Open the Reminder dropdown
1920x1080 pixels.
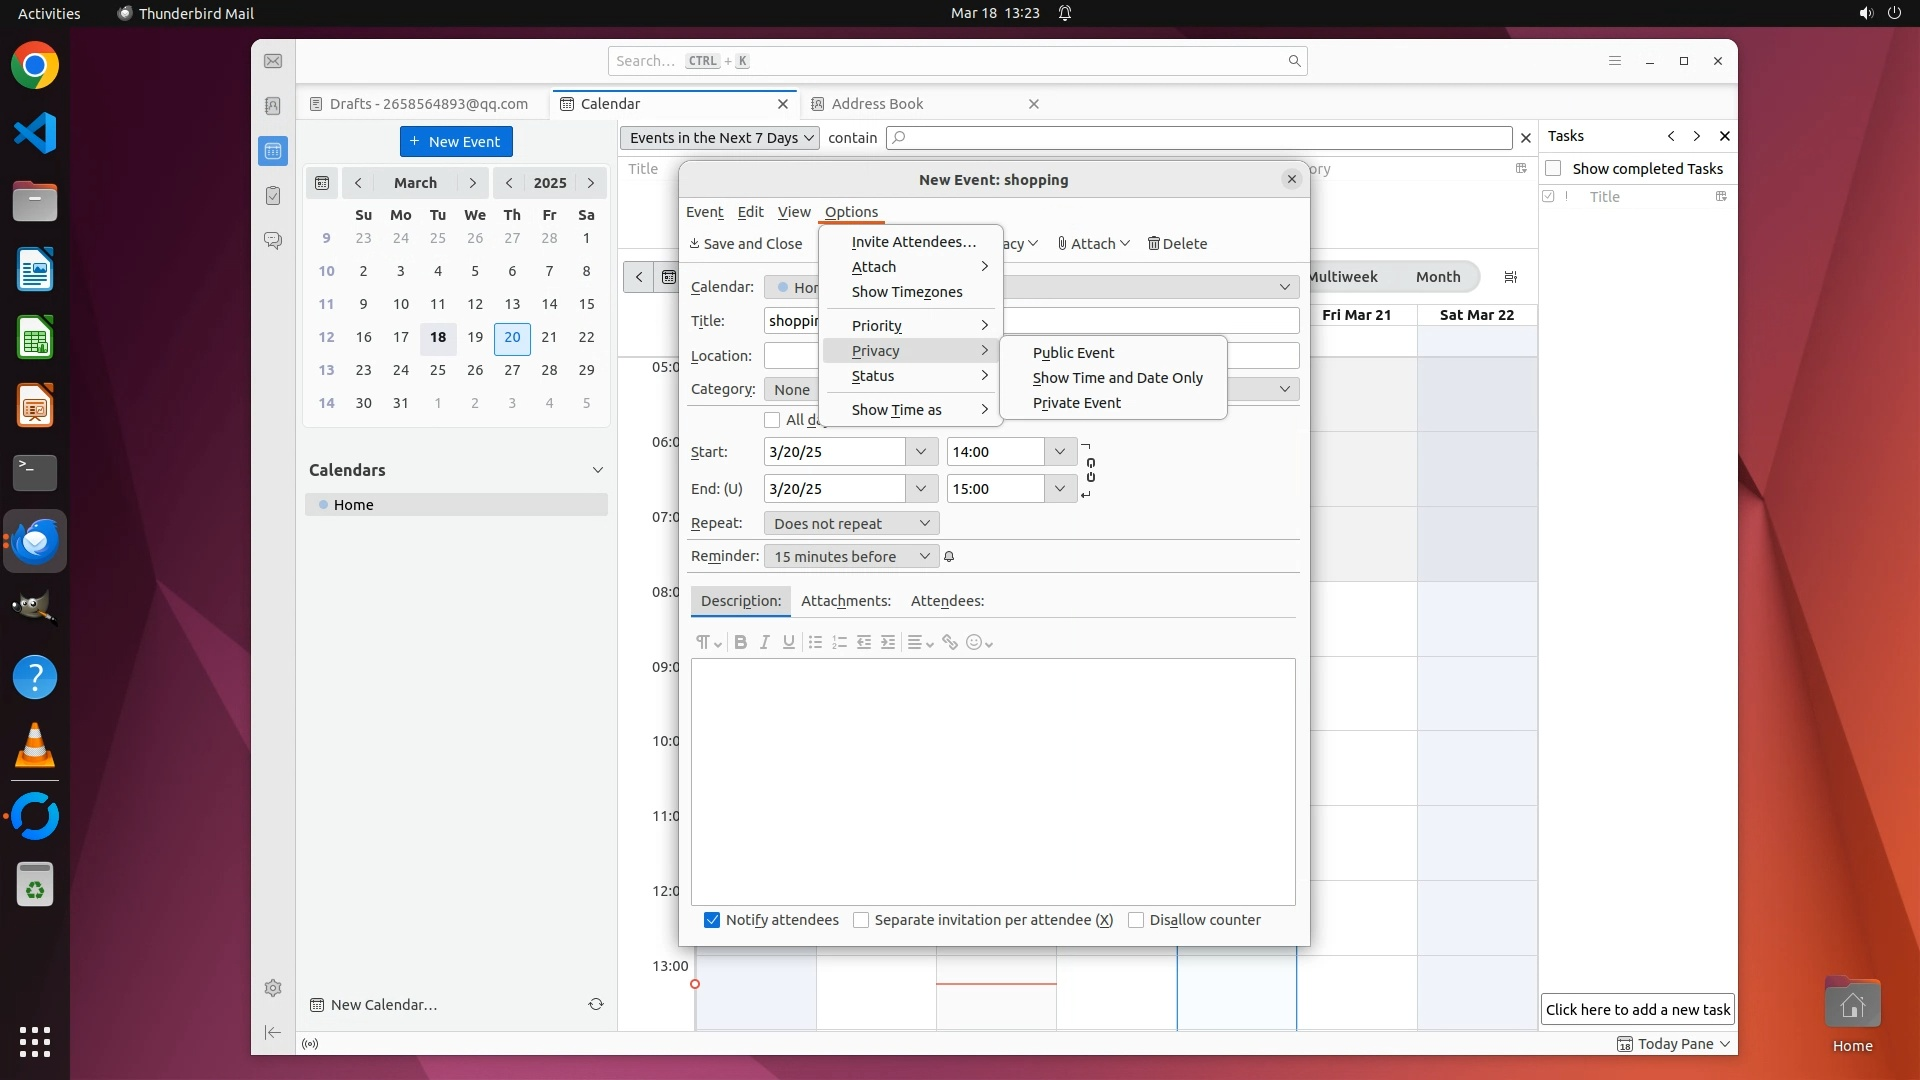tap(850, 557)
